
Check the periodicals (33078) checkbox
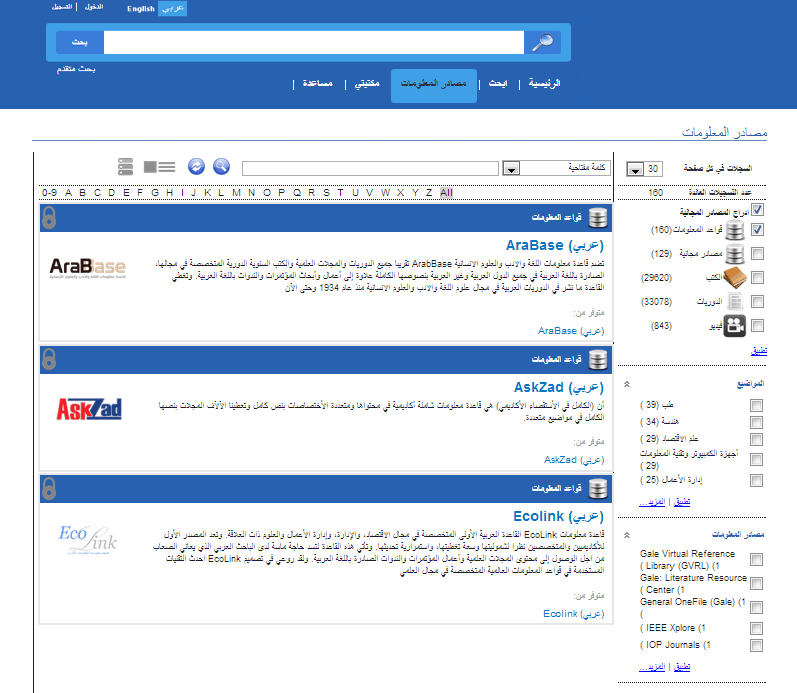pyautogui.click(x=757, y=302)
